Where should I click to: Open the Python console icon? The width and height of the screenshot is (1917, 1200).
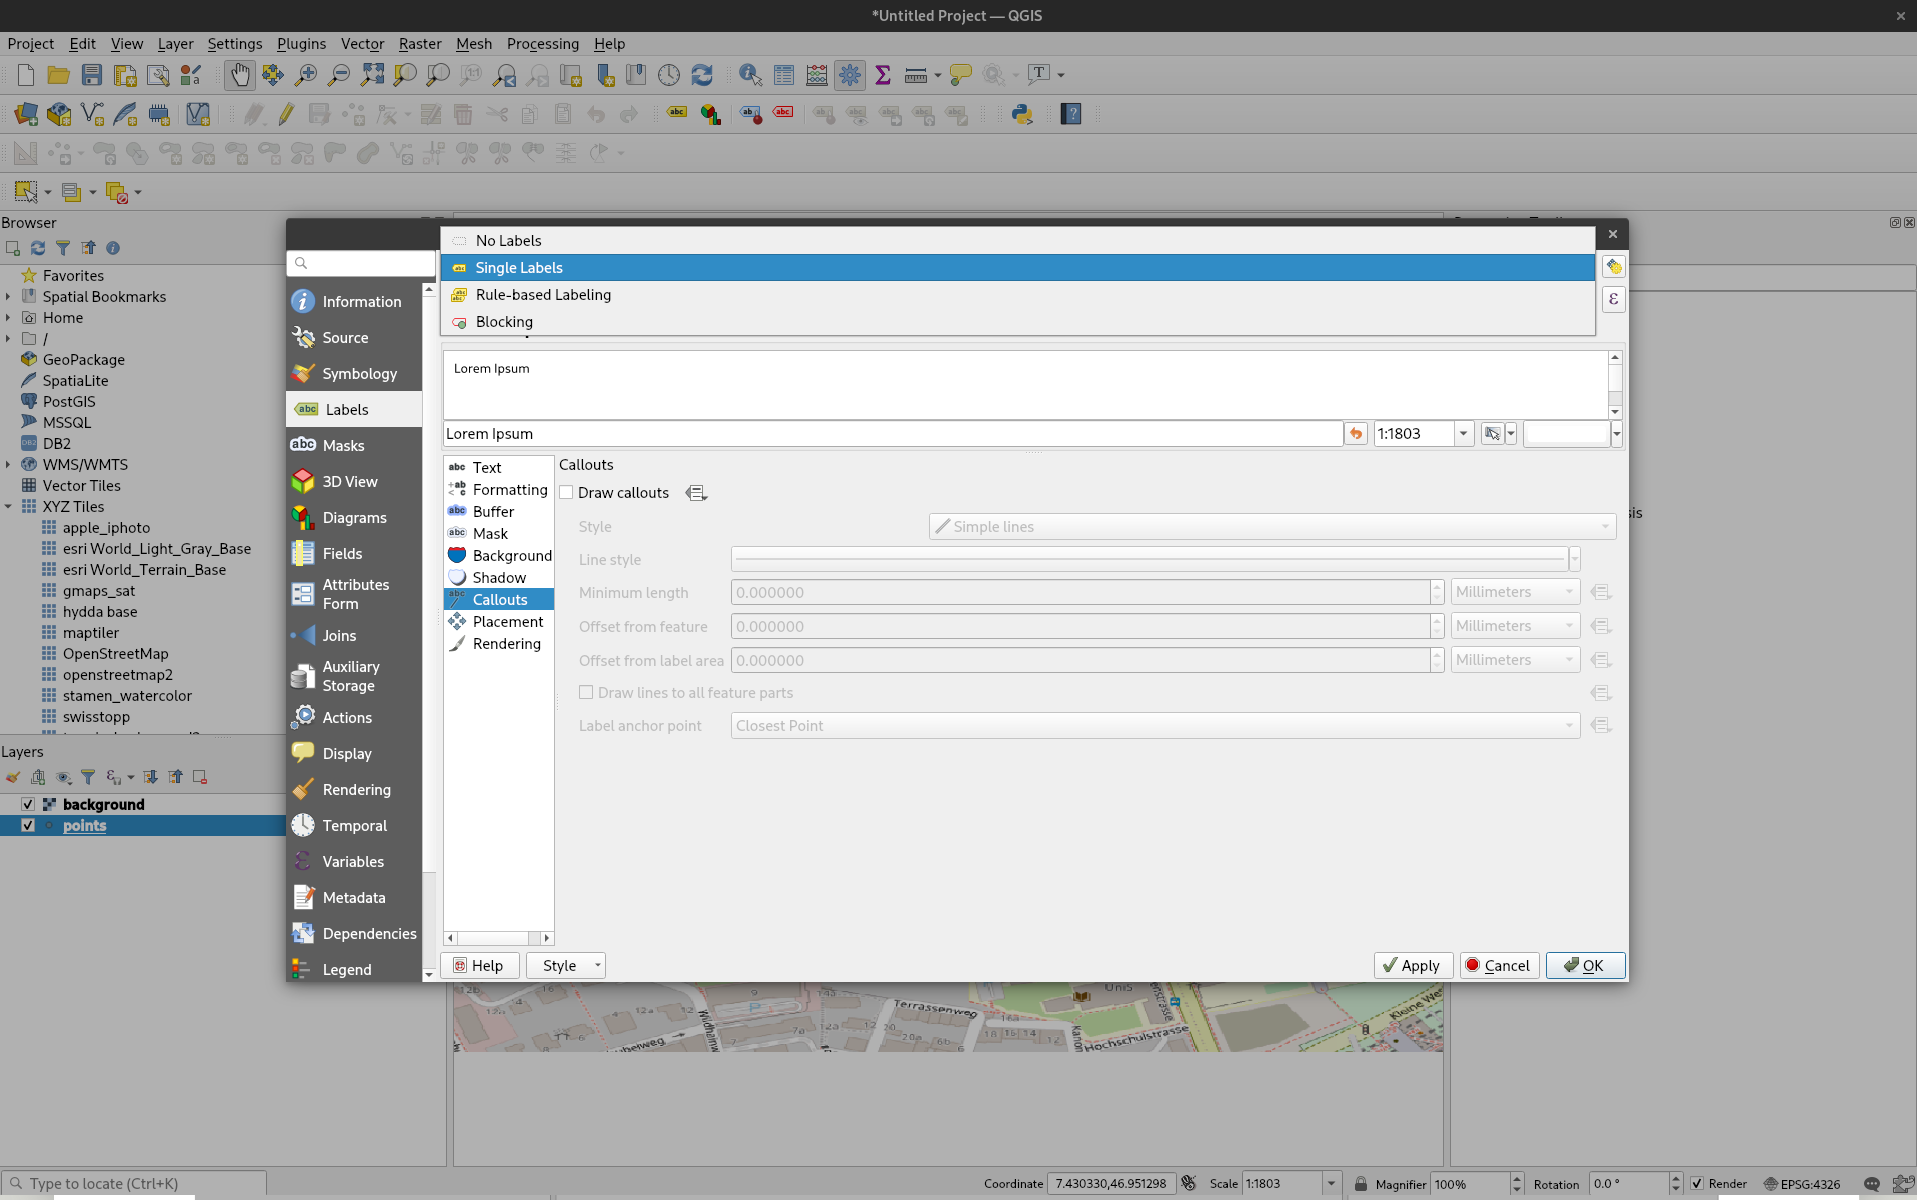tap(1021, 114)
